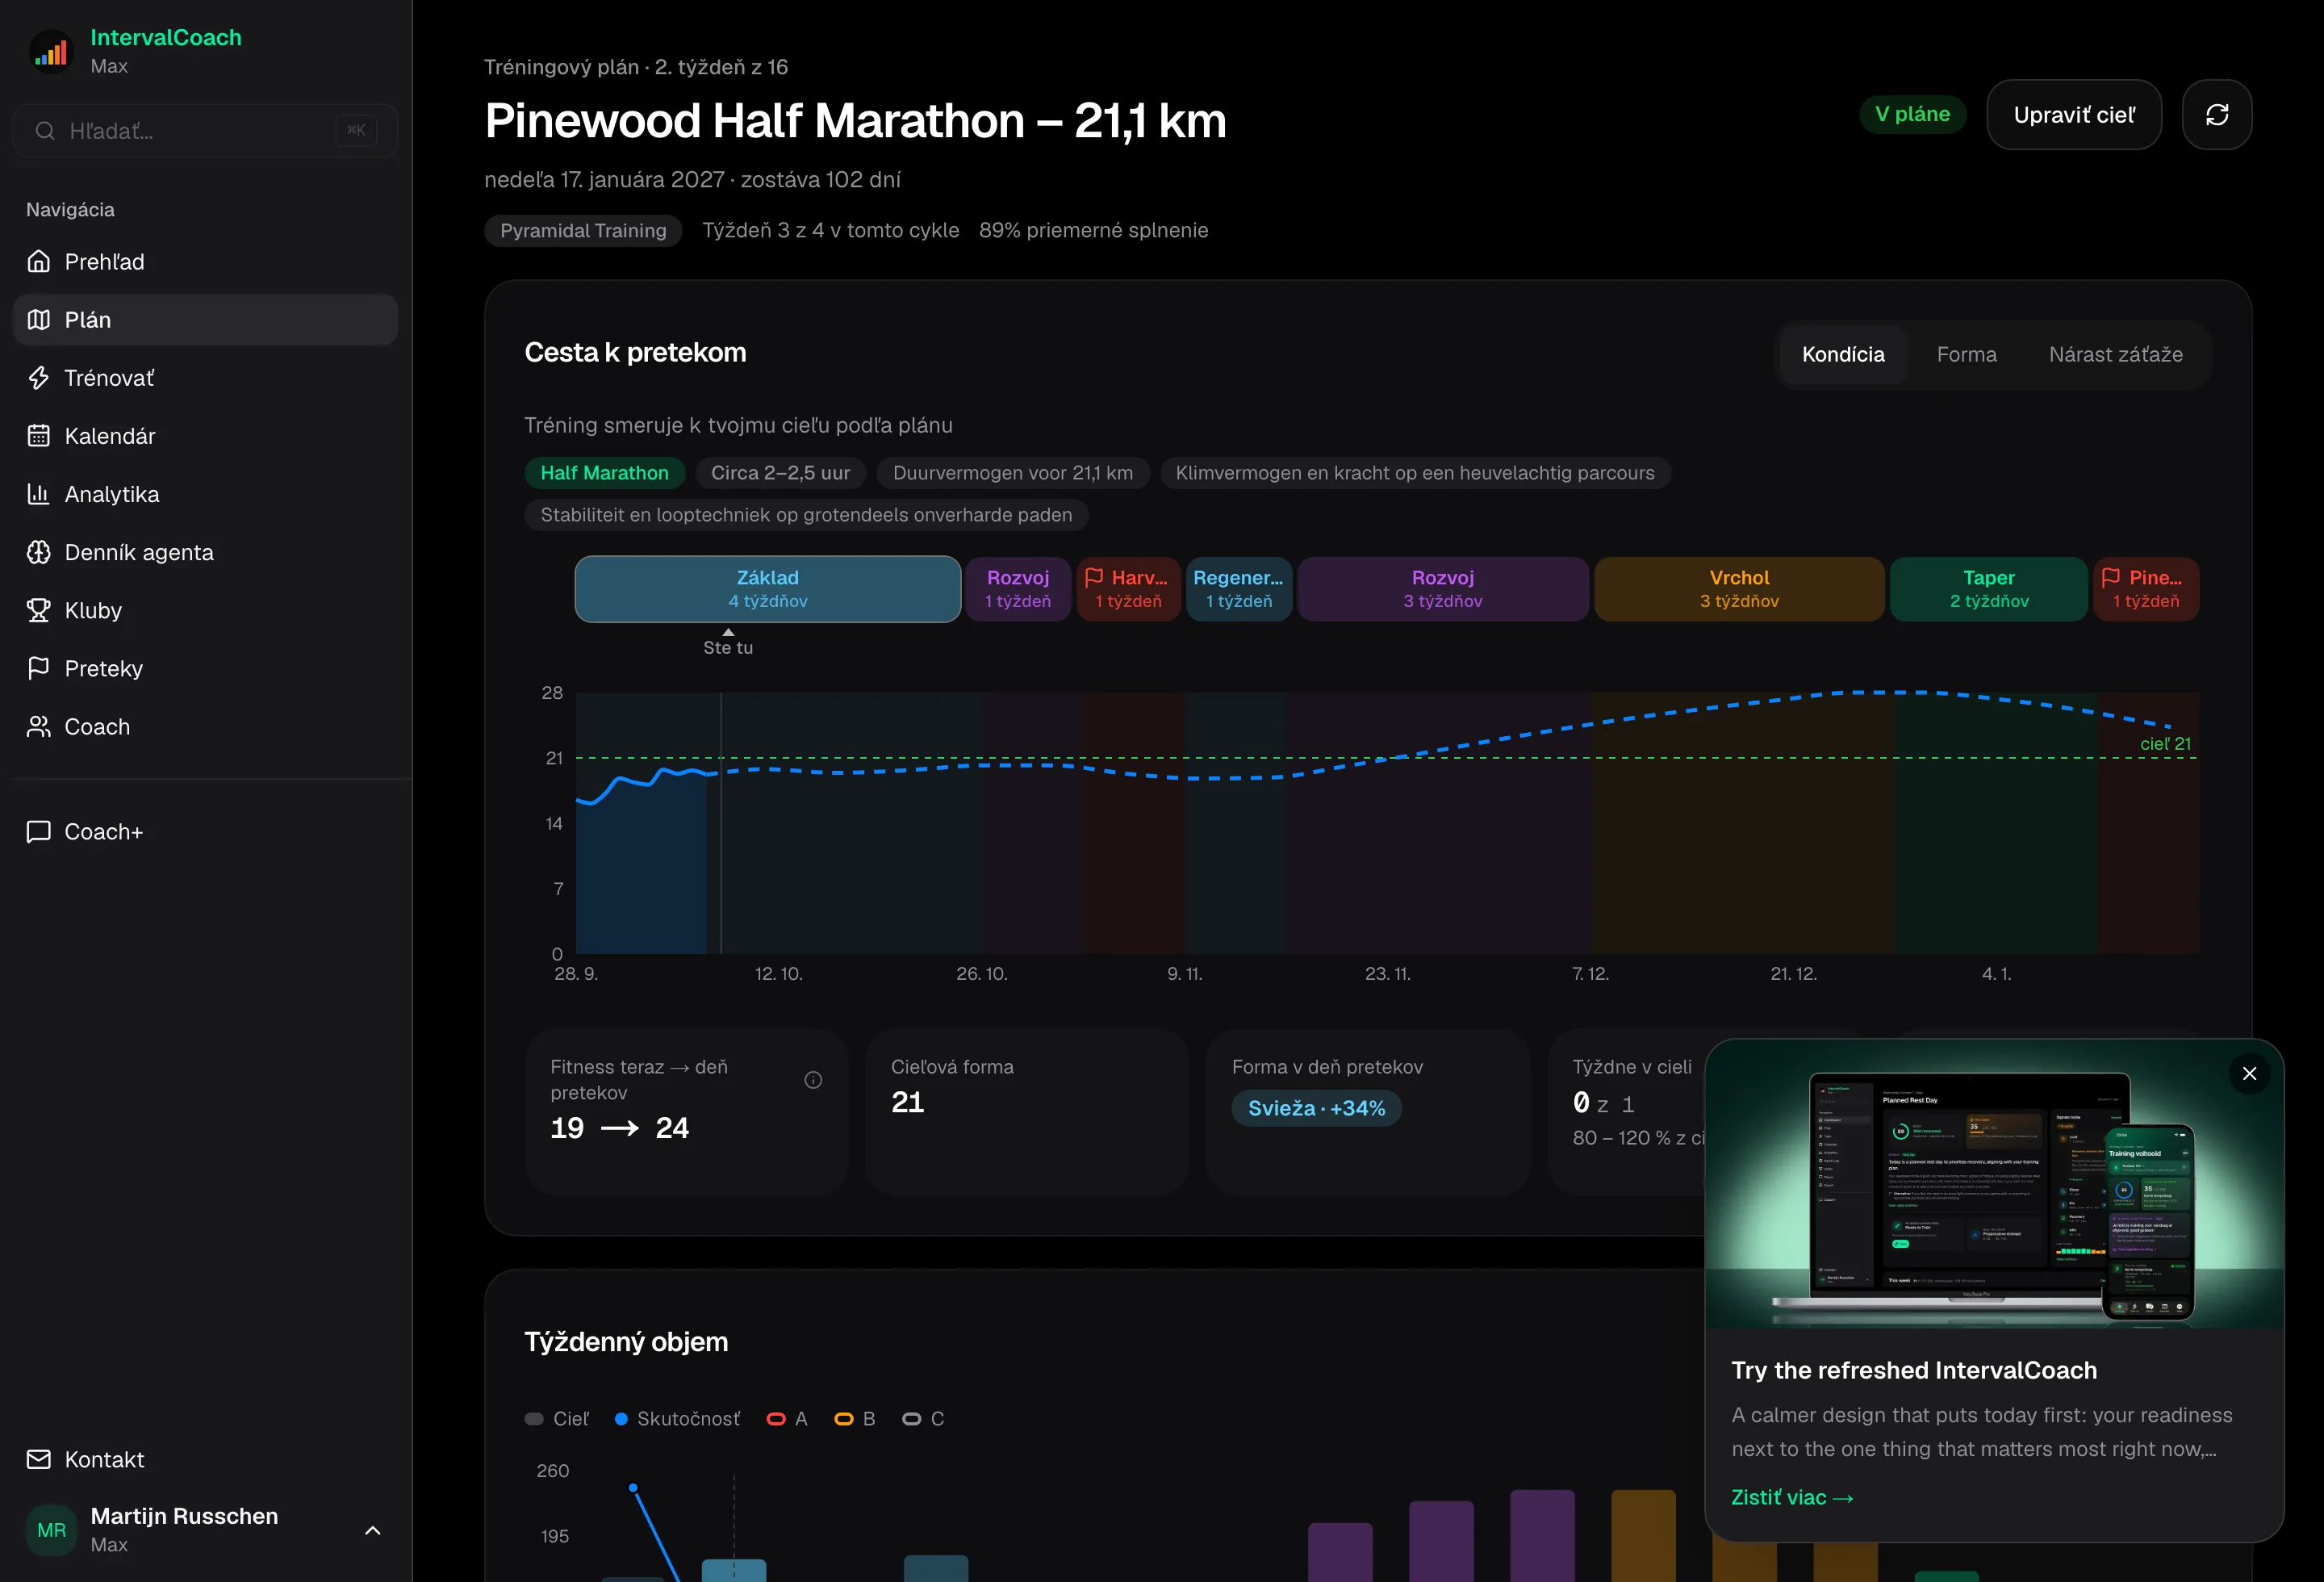2324x1582 pixels.
Task: Select the Vrchol 3 týždňov phase block
Action: (x=1739, y=589)
